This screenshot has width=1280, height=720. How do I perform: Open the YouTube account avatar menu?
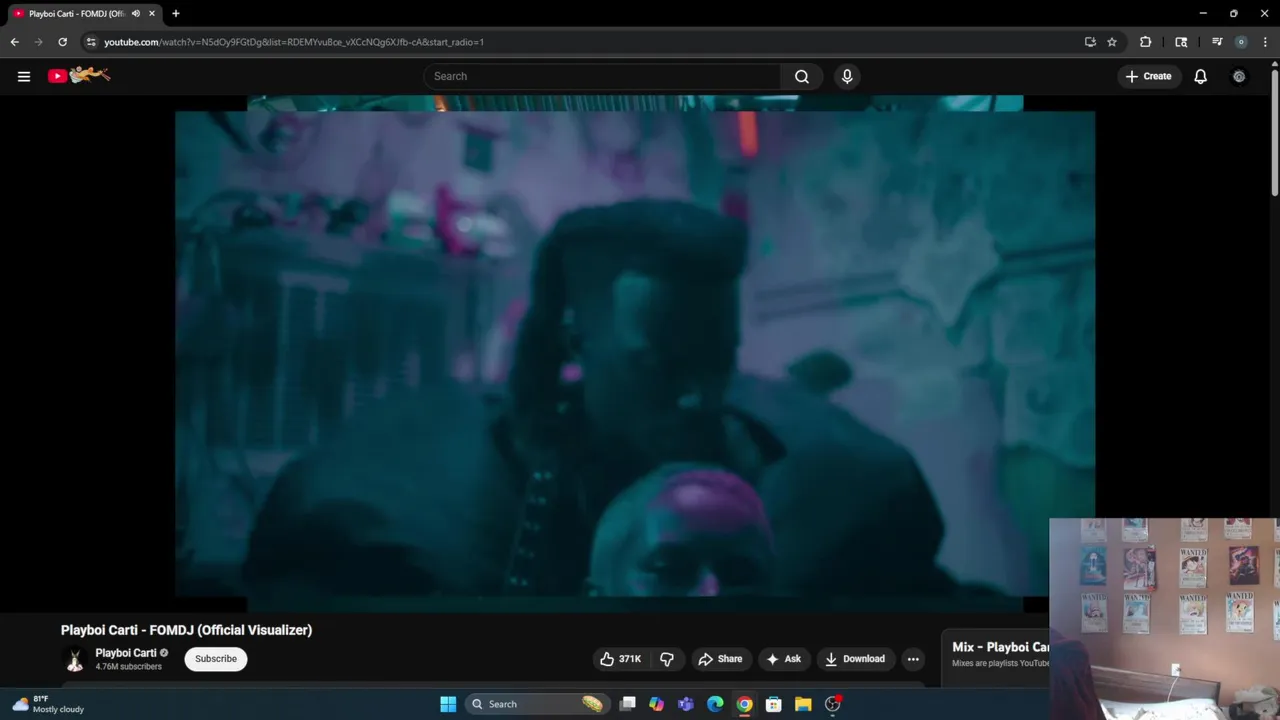pyautogui.click(x=1239, y=76)
